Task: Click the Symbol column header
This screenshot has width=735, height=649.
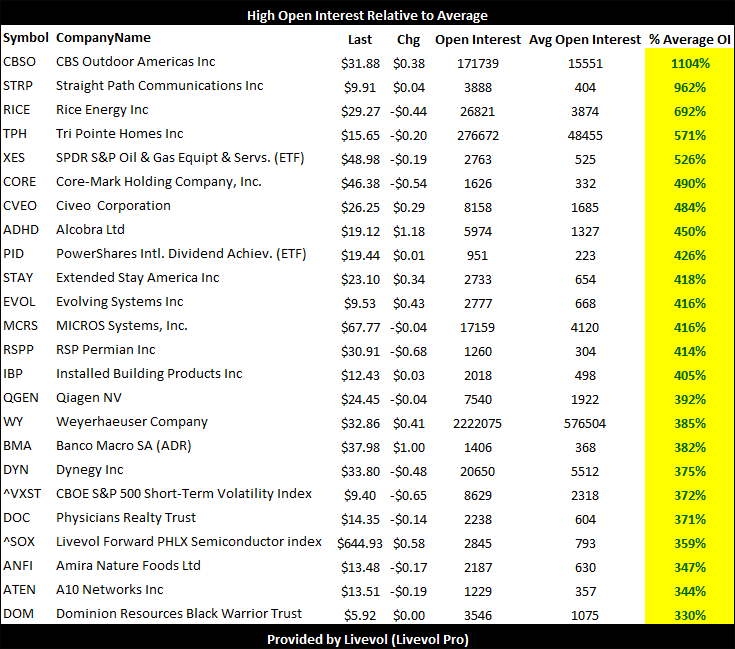Action: [x=26, y=37]
